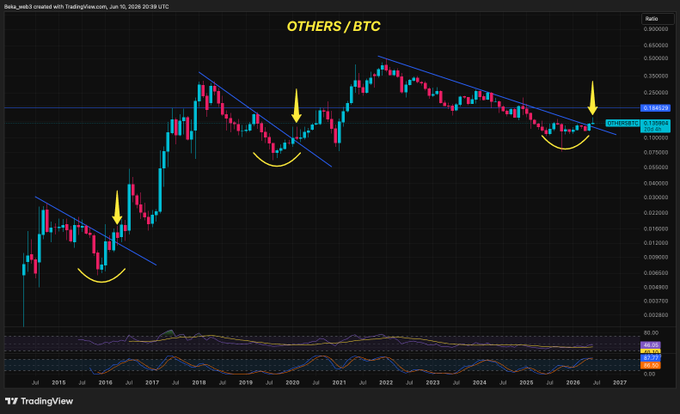Click the 0.250000 price axis label
The height and width of the screenshot is (414, 680).
tap(656, 93)
